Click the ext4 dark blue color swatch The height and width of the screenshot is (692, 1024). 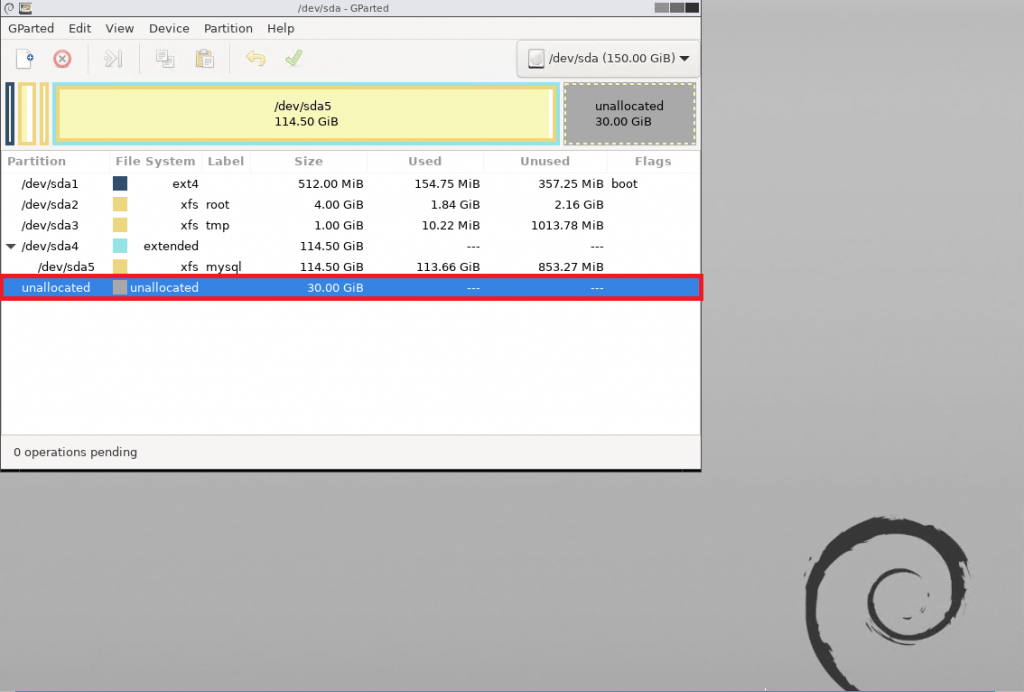tap(120, 183)
